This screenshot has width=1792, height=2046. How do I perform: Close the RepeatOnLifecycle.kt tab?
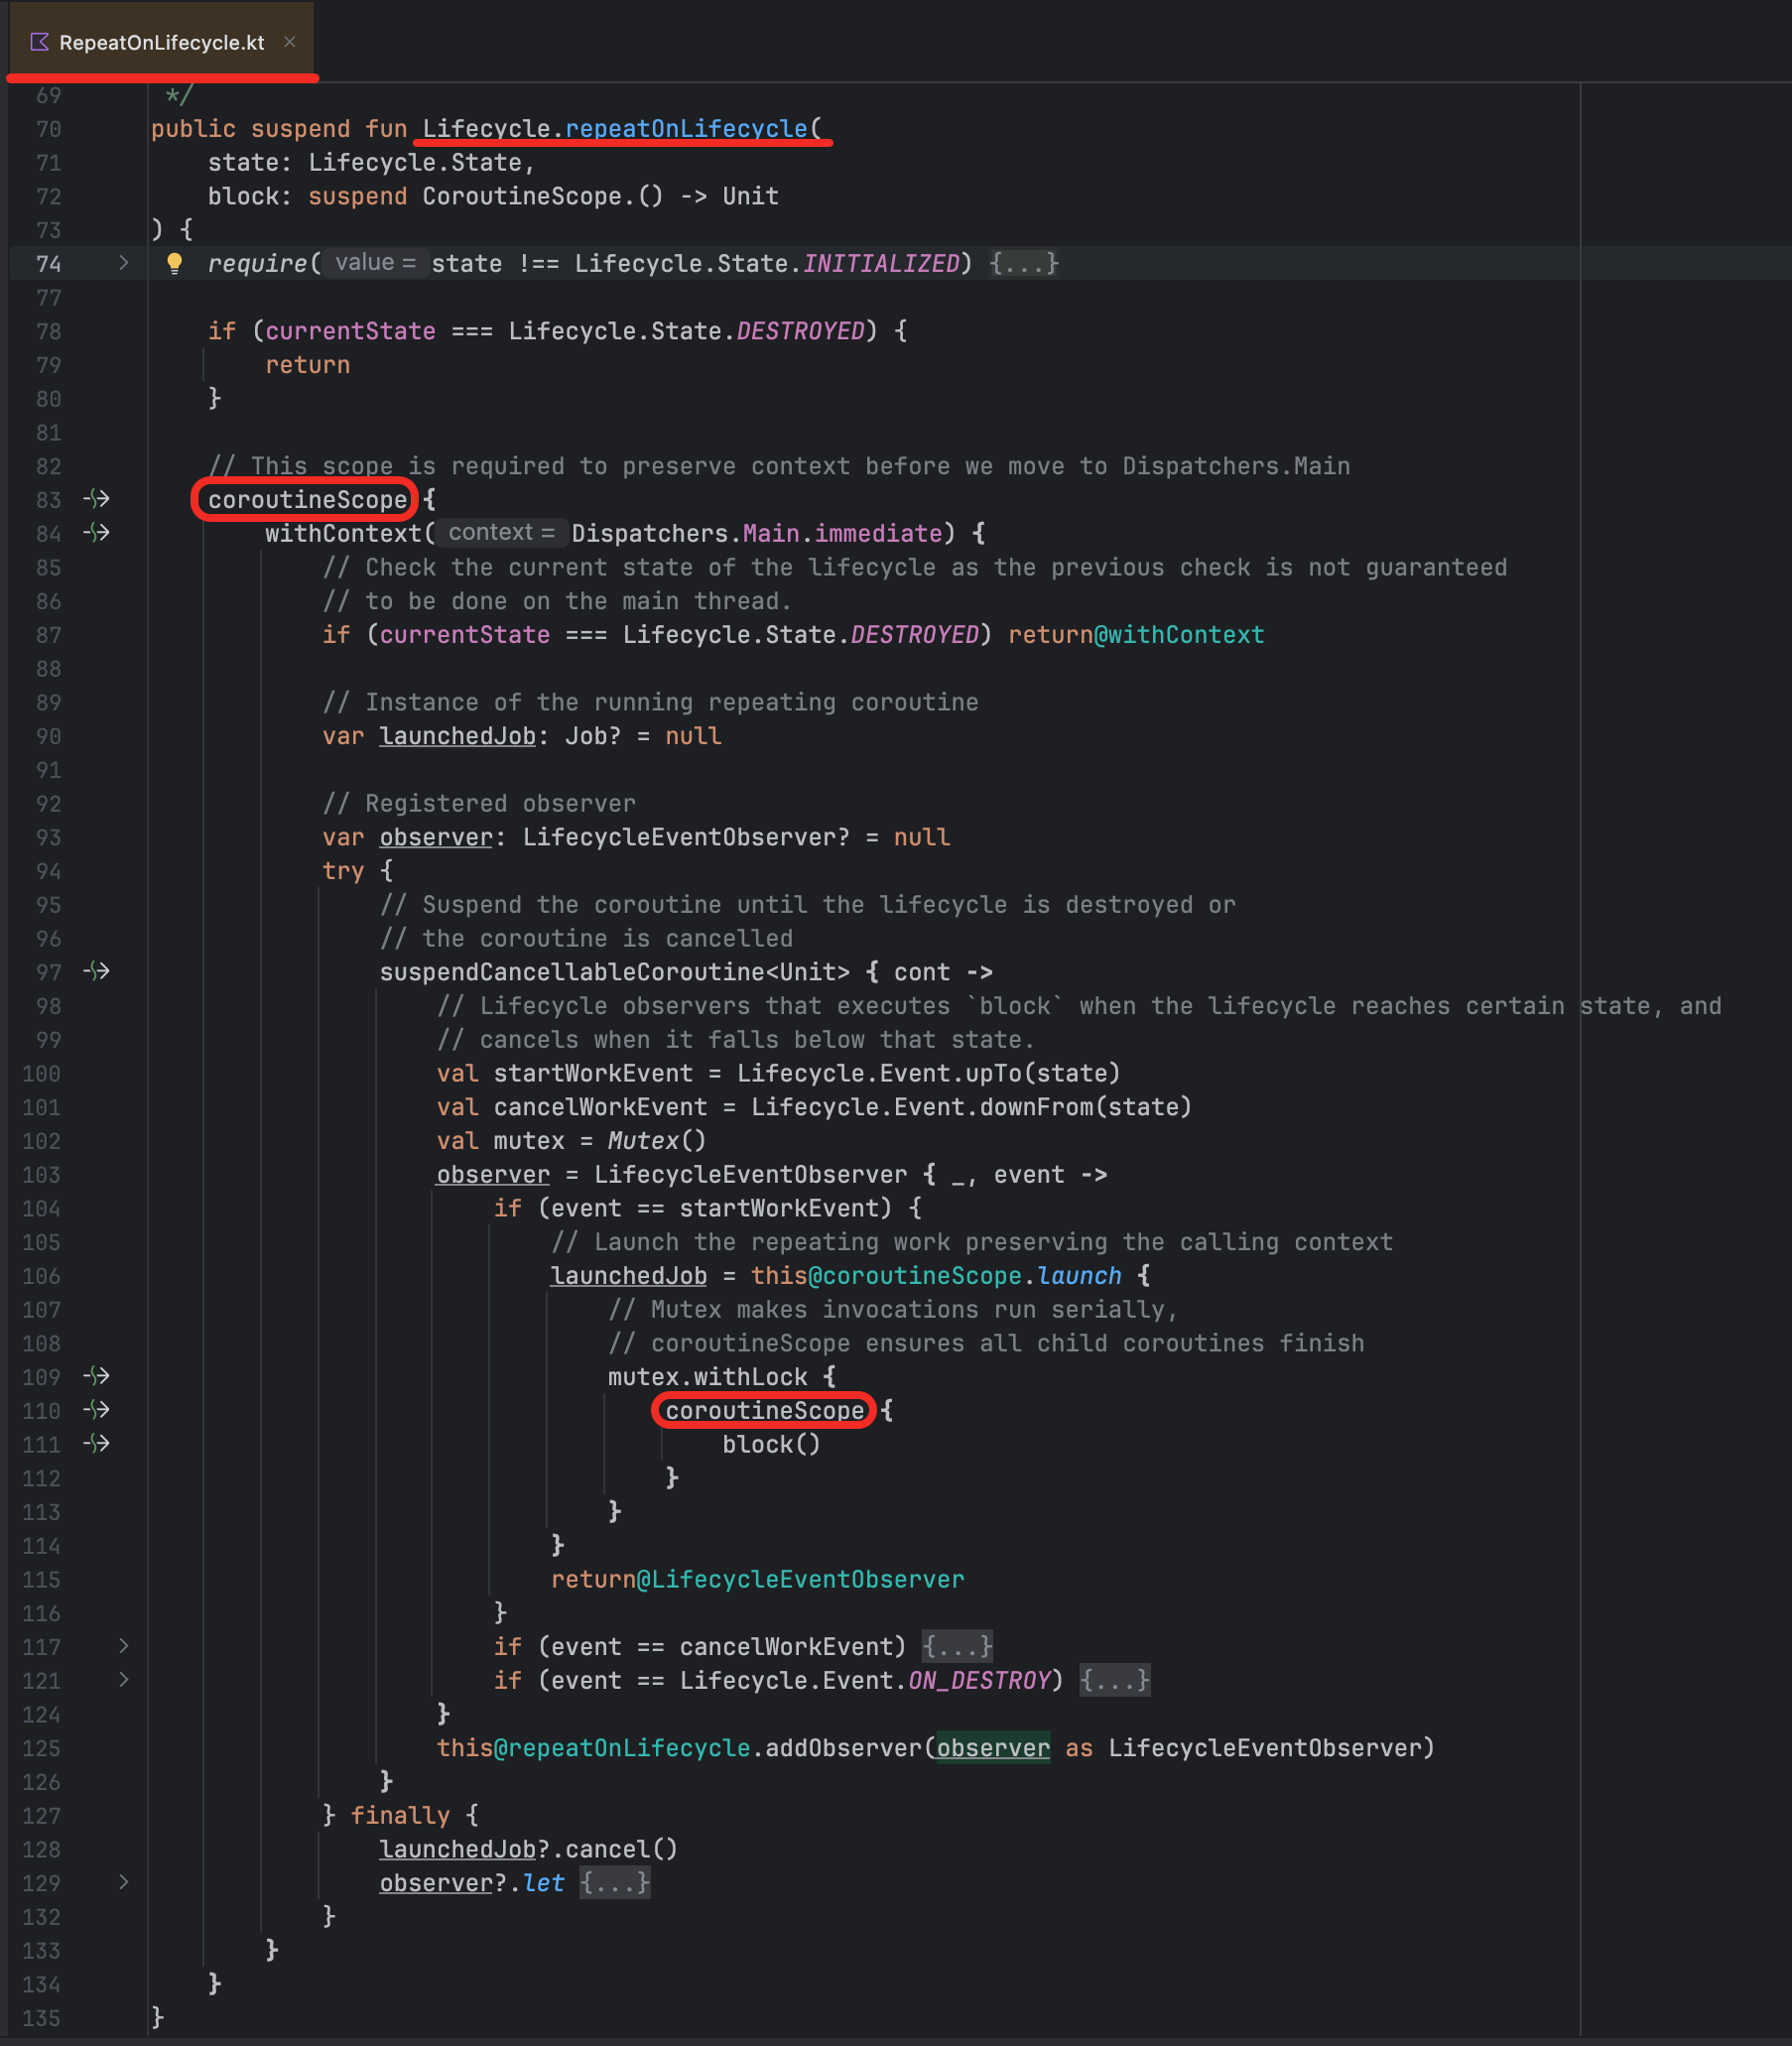[290, 42]
